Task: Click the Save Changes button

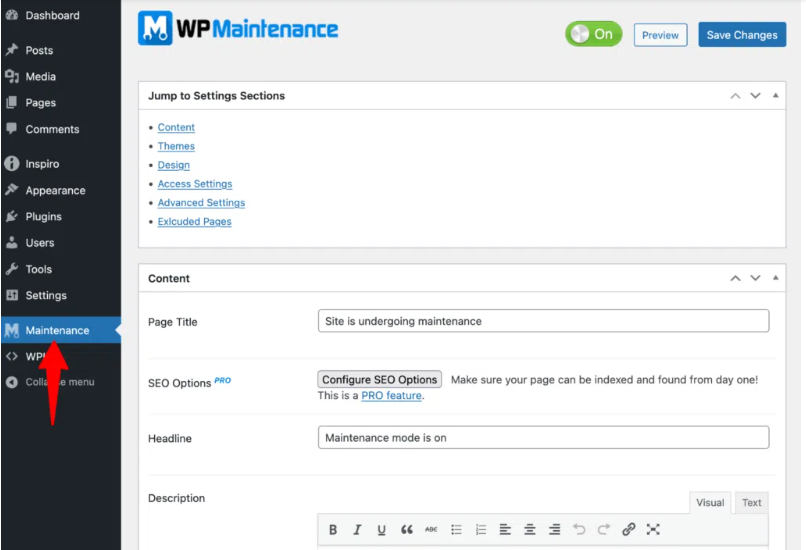Action: point(741,35)
